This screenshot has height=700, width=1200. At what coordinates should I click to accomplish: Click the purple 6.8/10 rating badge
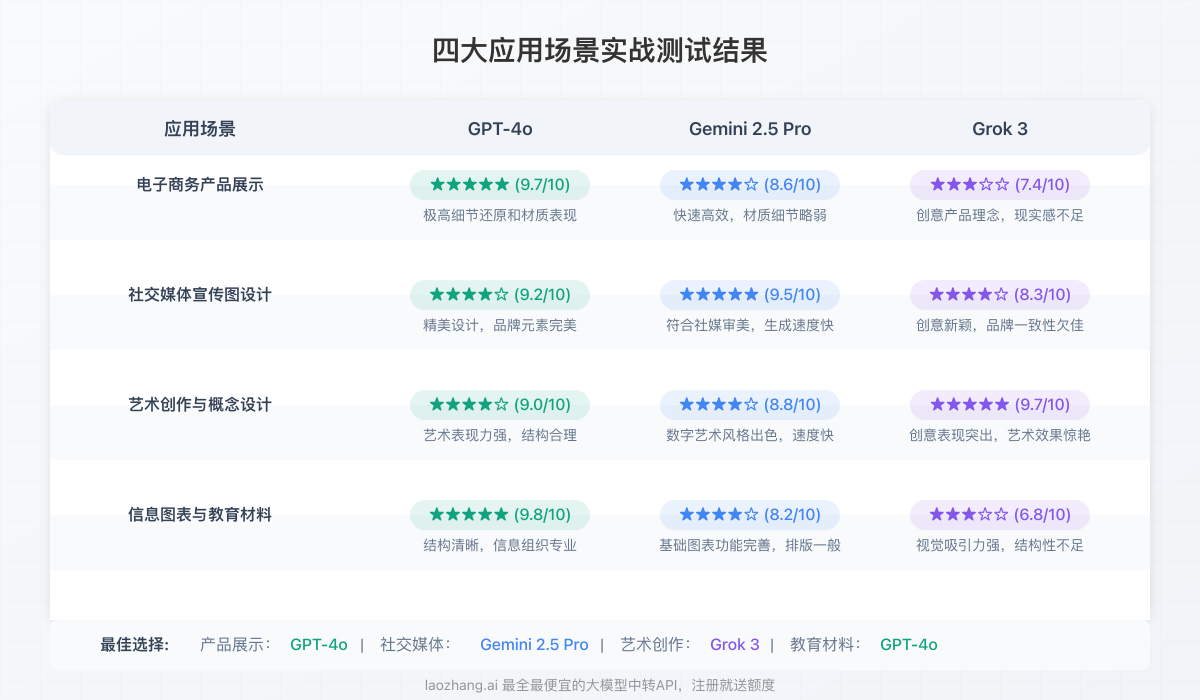click(1000, 515)
